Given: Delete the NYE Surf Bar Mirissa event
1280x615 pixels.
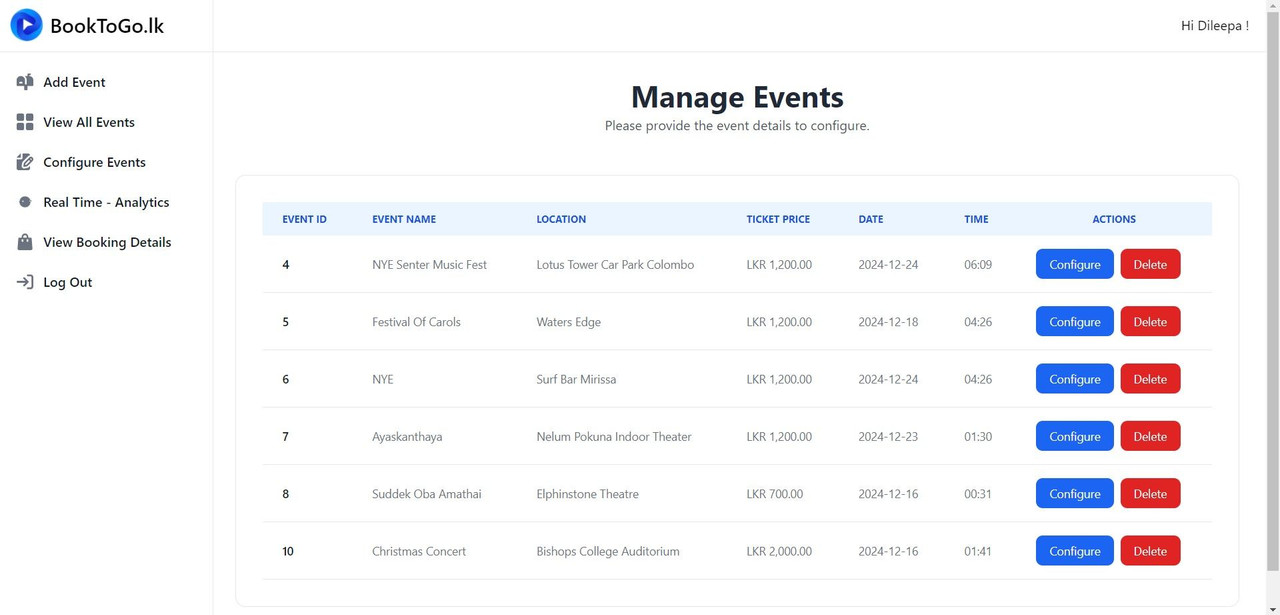Looking at the screenshot, I should [x=1150, y=379].
